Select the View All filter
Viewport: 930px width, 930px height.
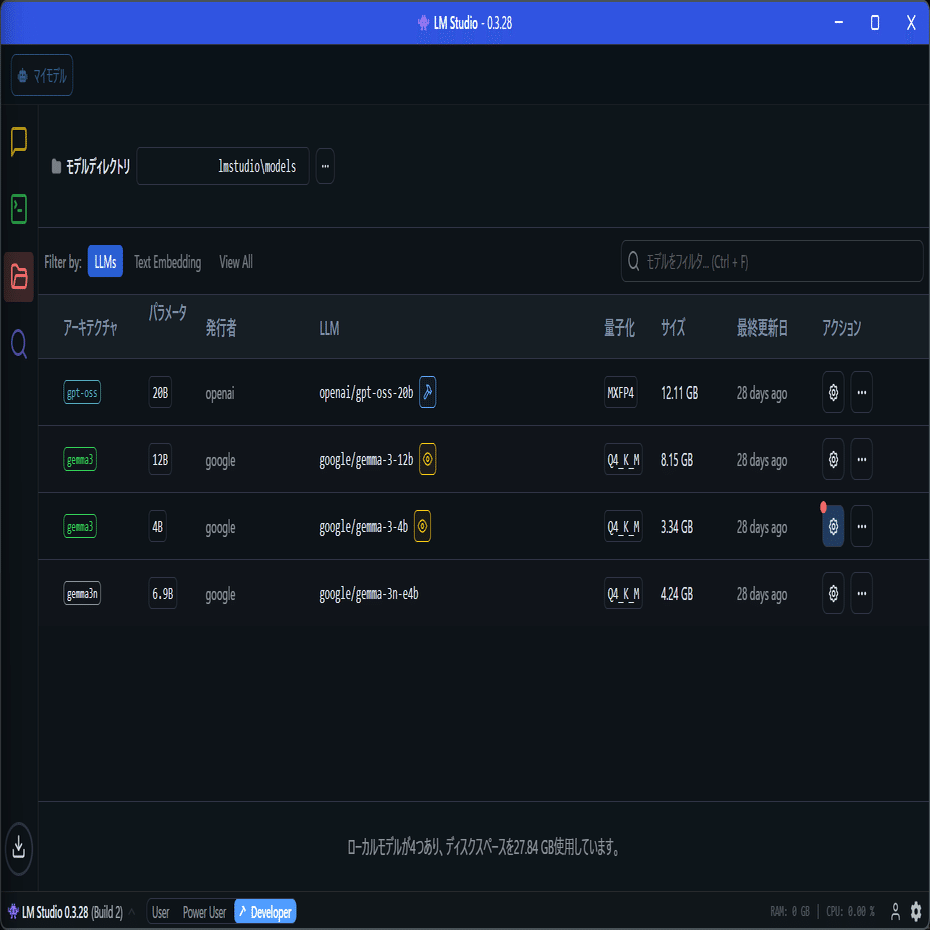(x=236, y=262)
